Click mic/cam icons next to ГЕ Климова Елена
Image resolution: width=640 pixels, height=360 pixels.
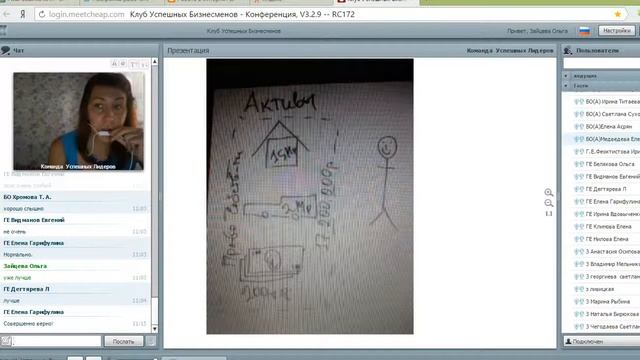(x=579, y=227)
